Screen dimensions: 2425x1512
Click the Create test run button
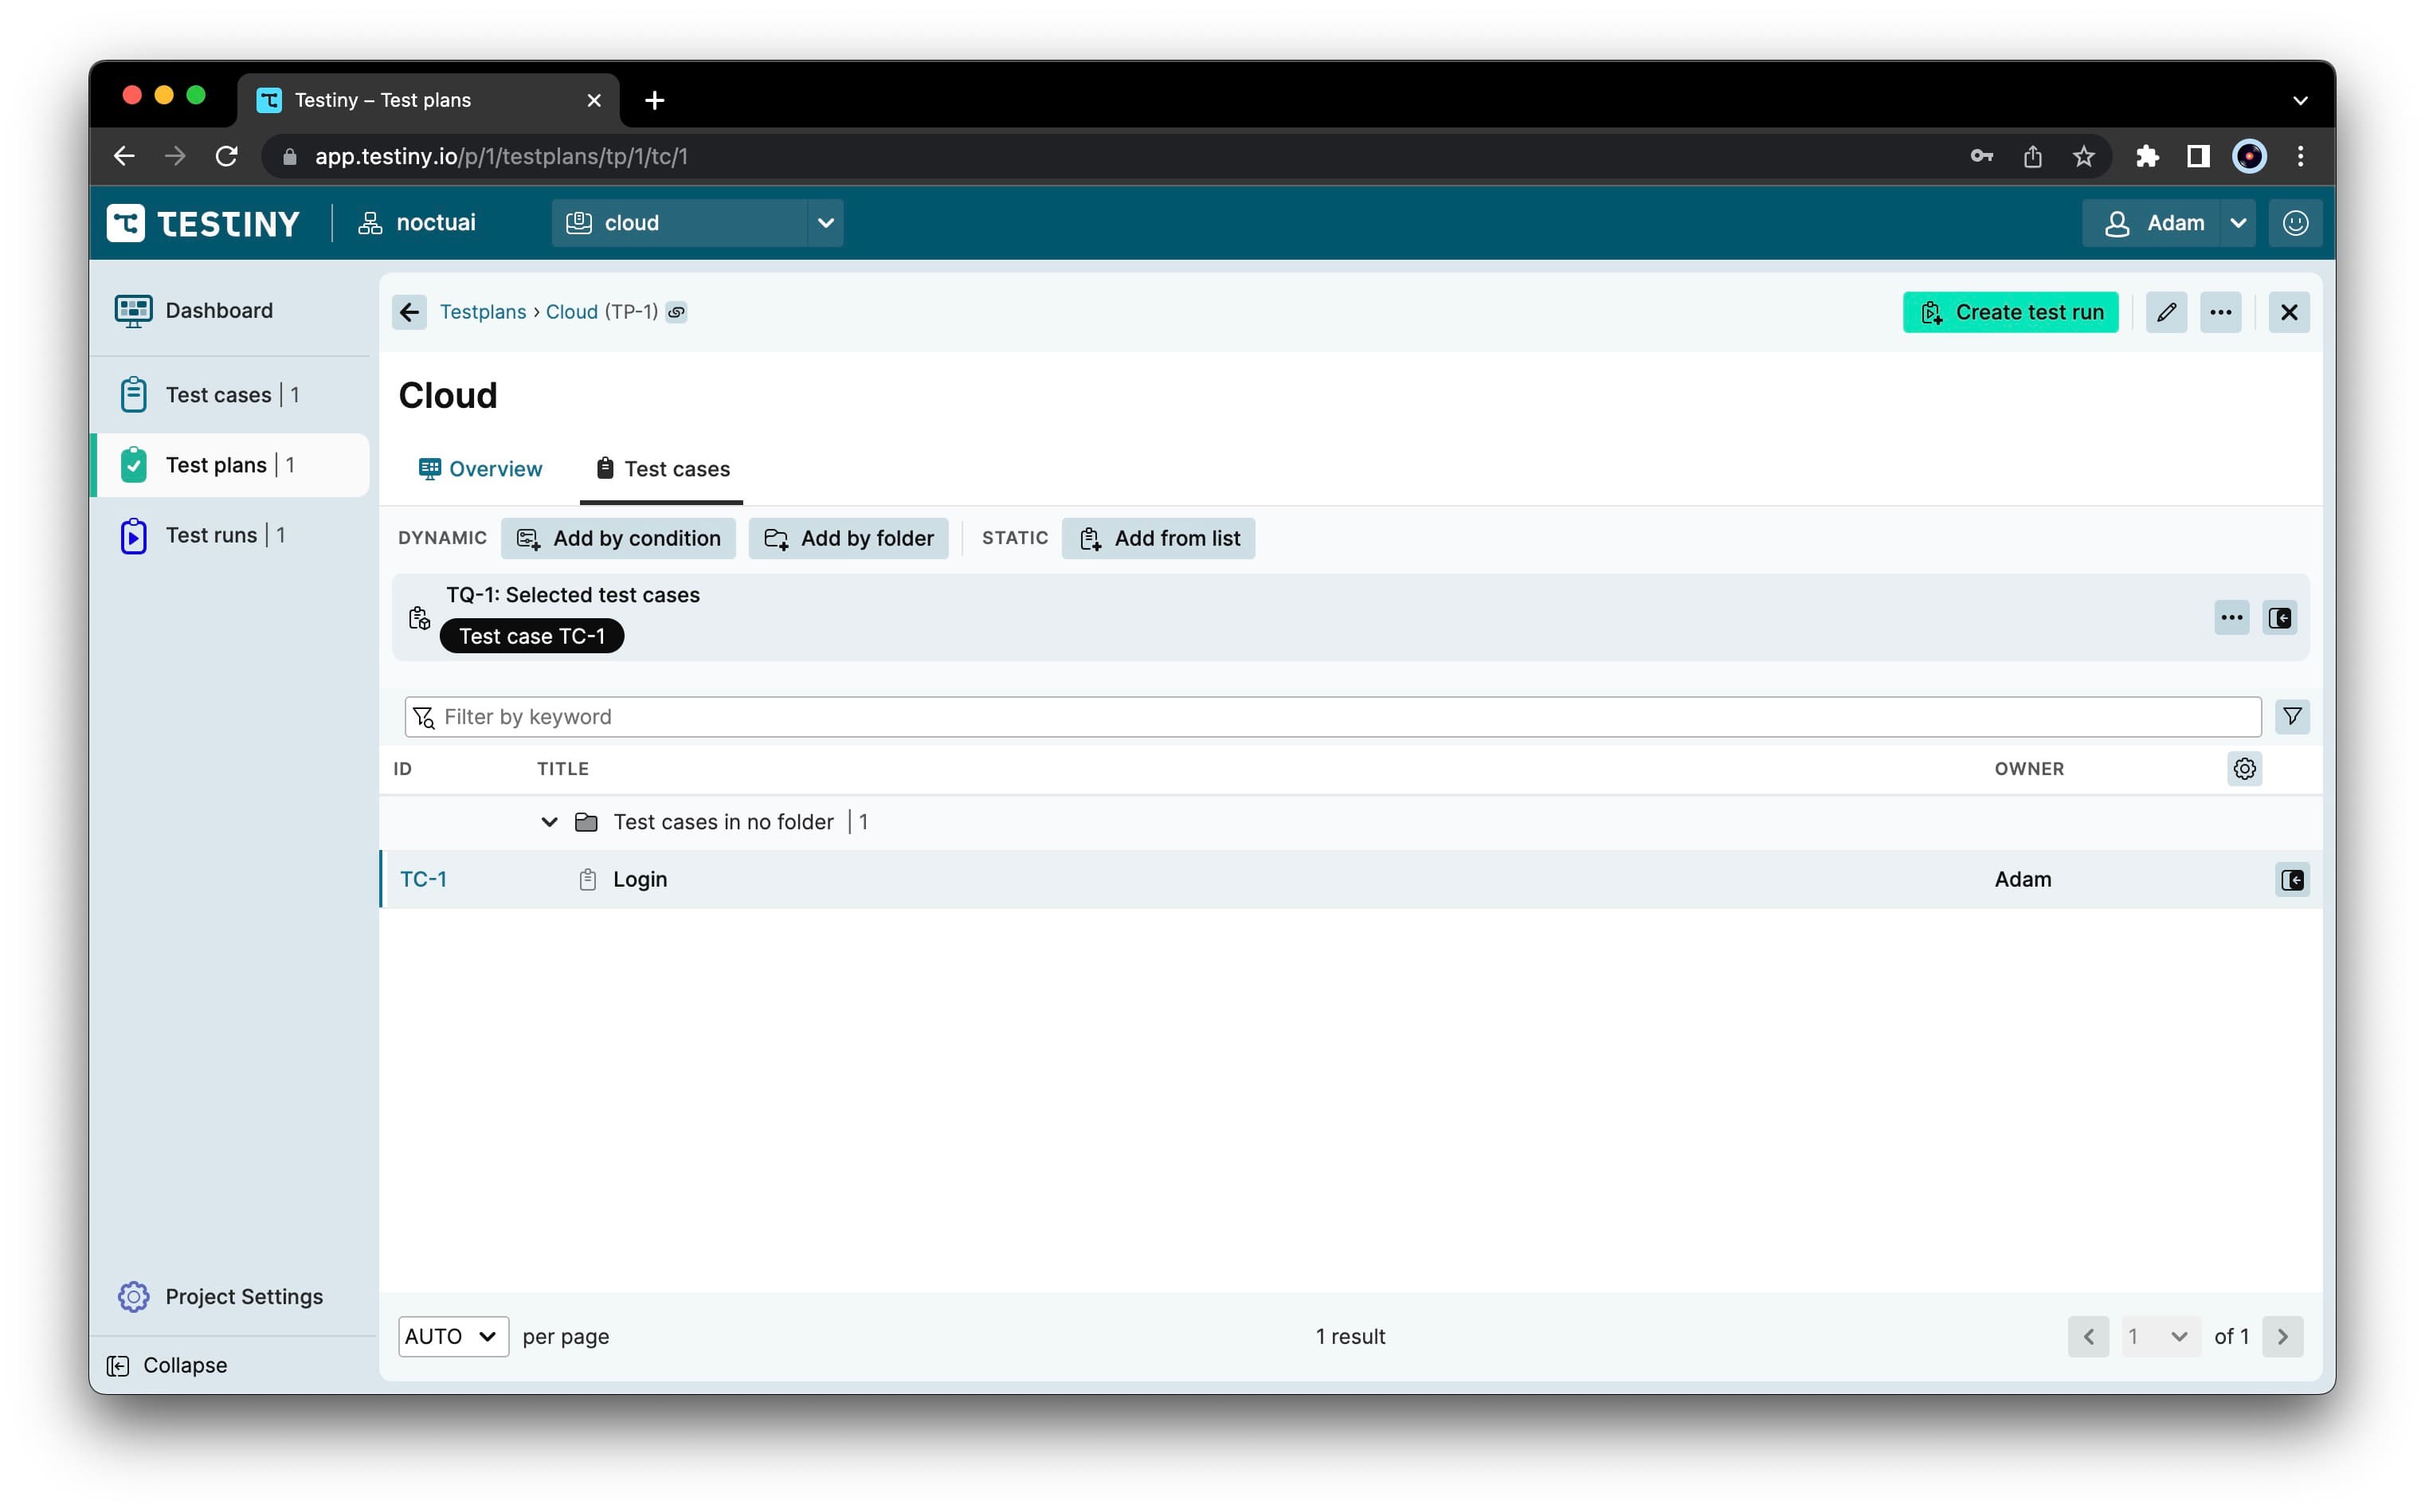2010,312
